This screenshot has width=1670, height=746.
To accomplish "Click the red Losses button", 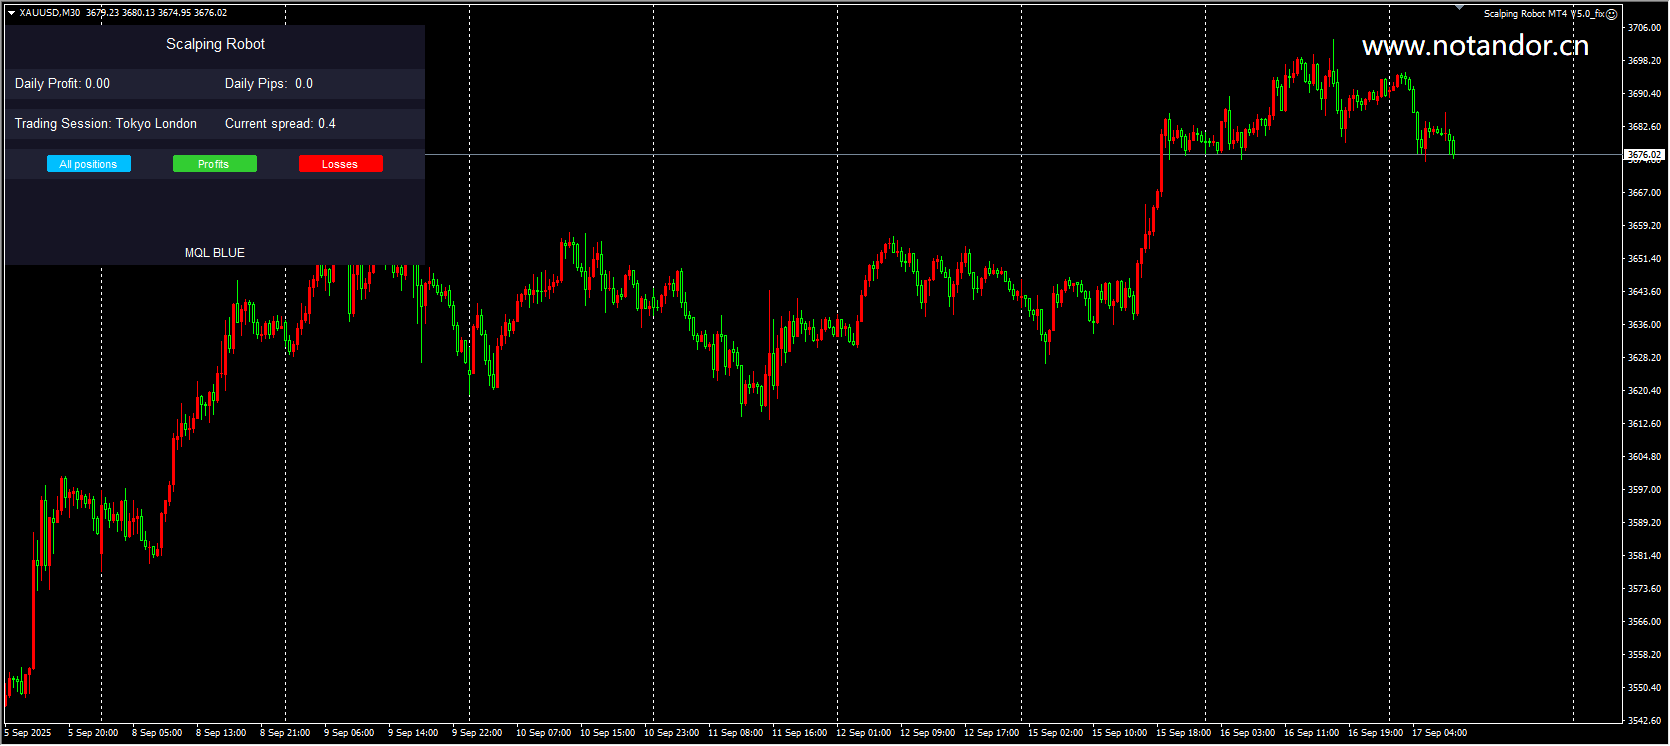I will click(340, 164).
